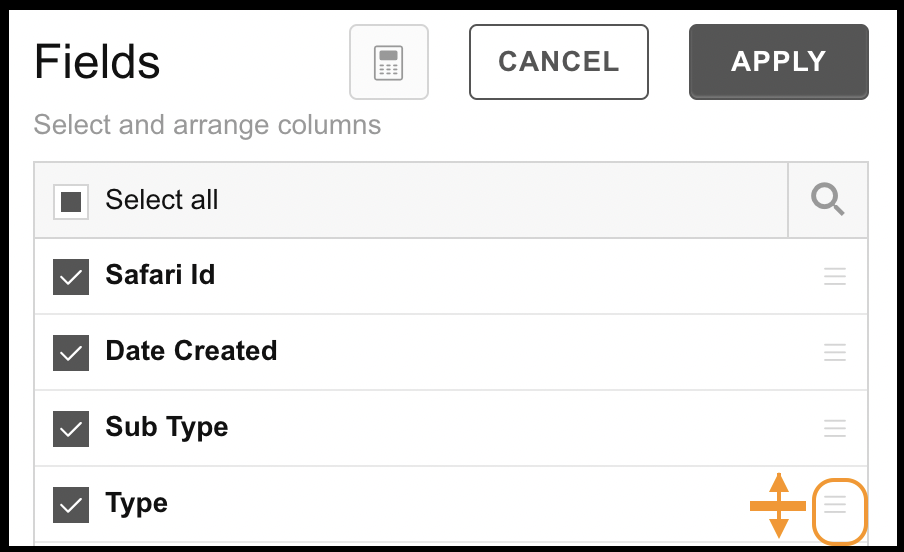
Task: Select the Sub Type reorder handle
Action: [834, 428]
